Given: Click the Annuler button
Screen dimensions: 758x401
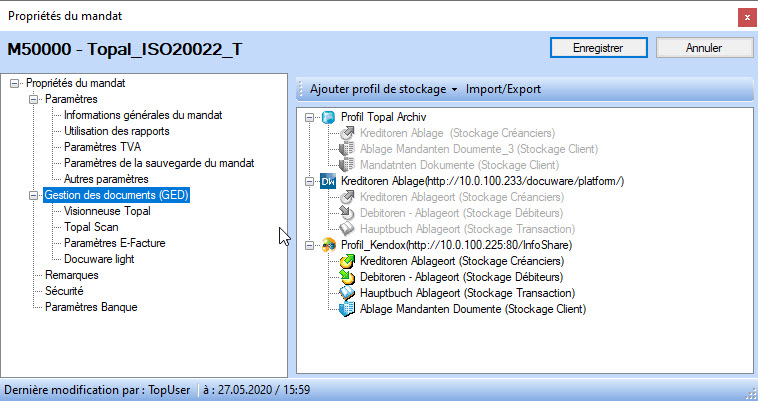Looking at the screenshot, I should (704, 47).
